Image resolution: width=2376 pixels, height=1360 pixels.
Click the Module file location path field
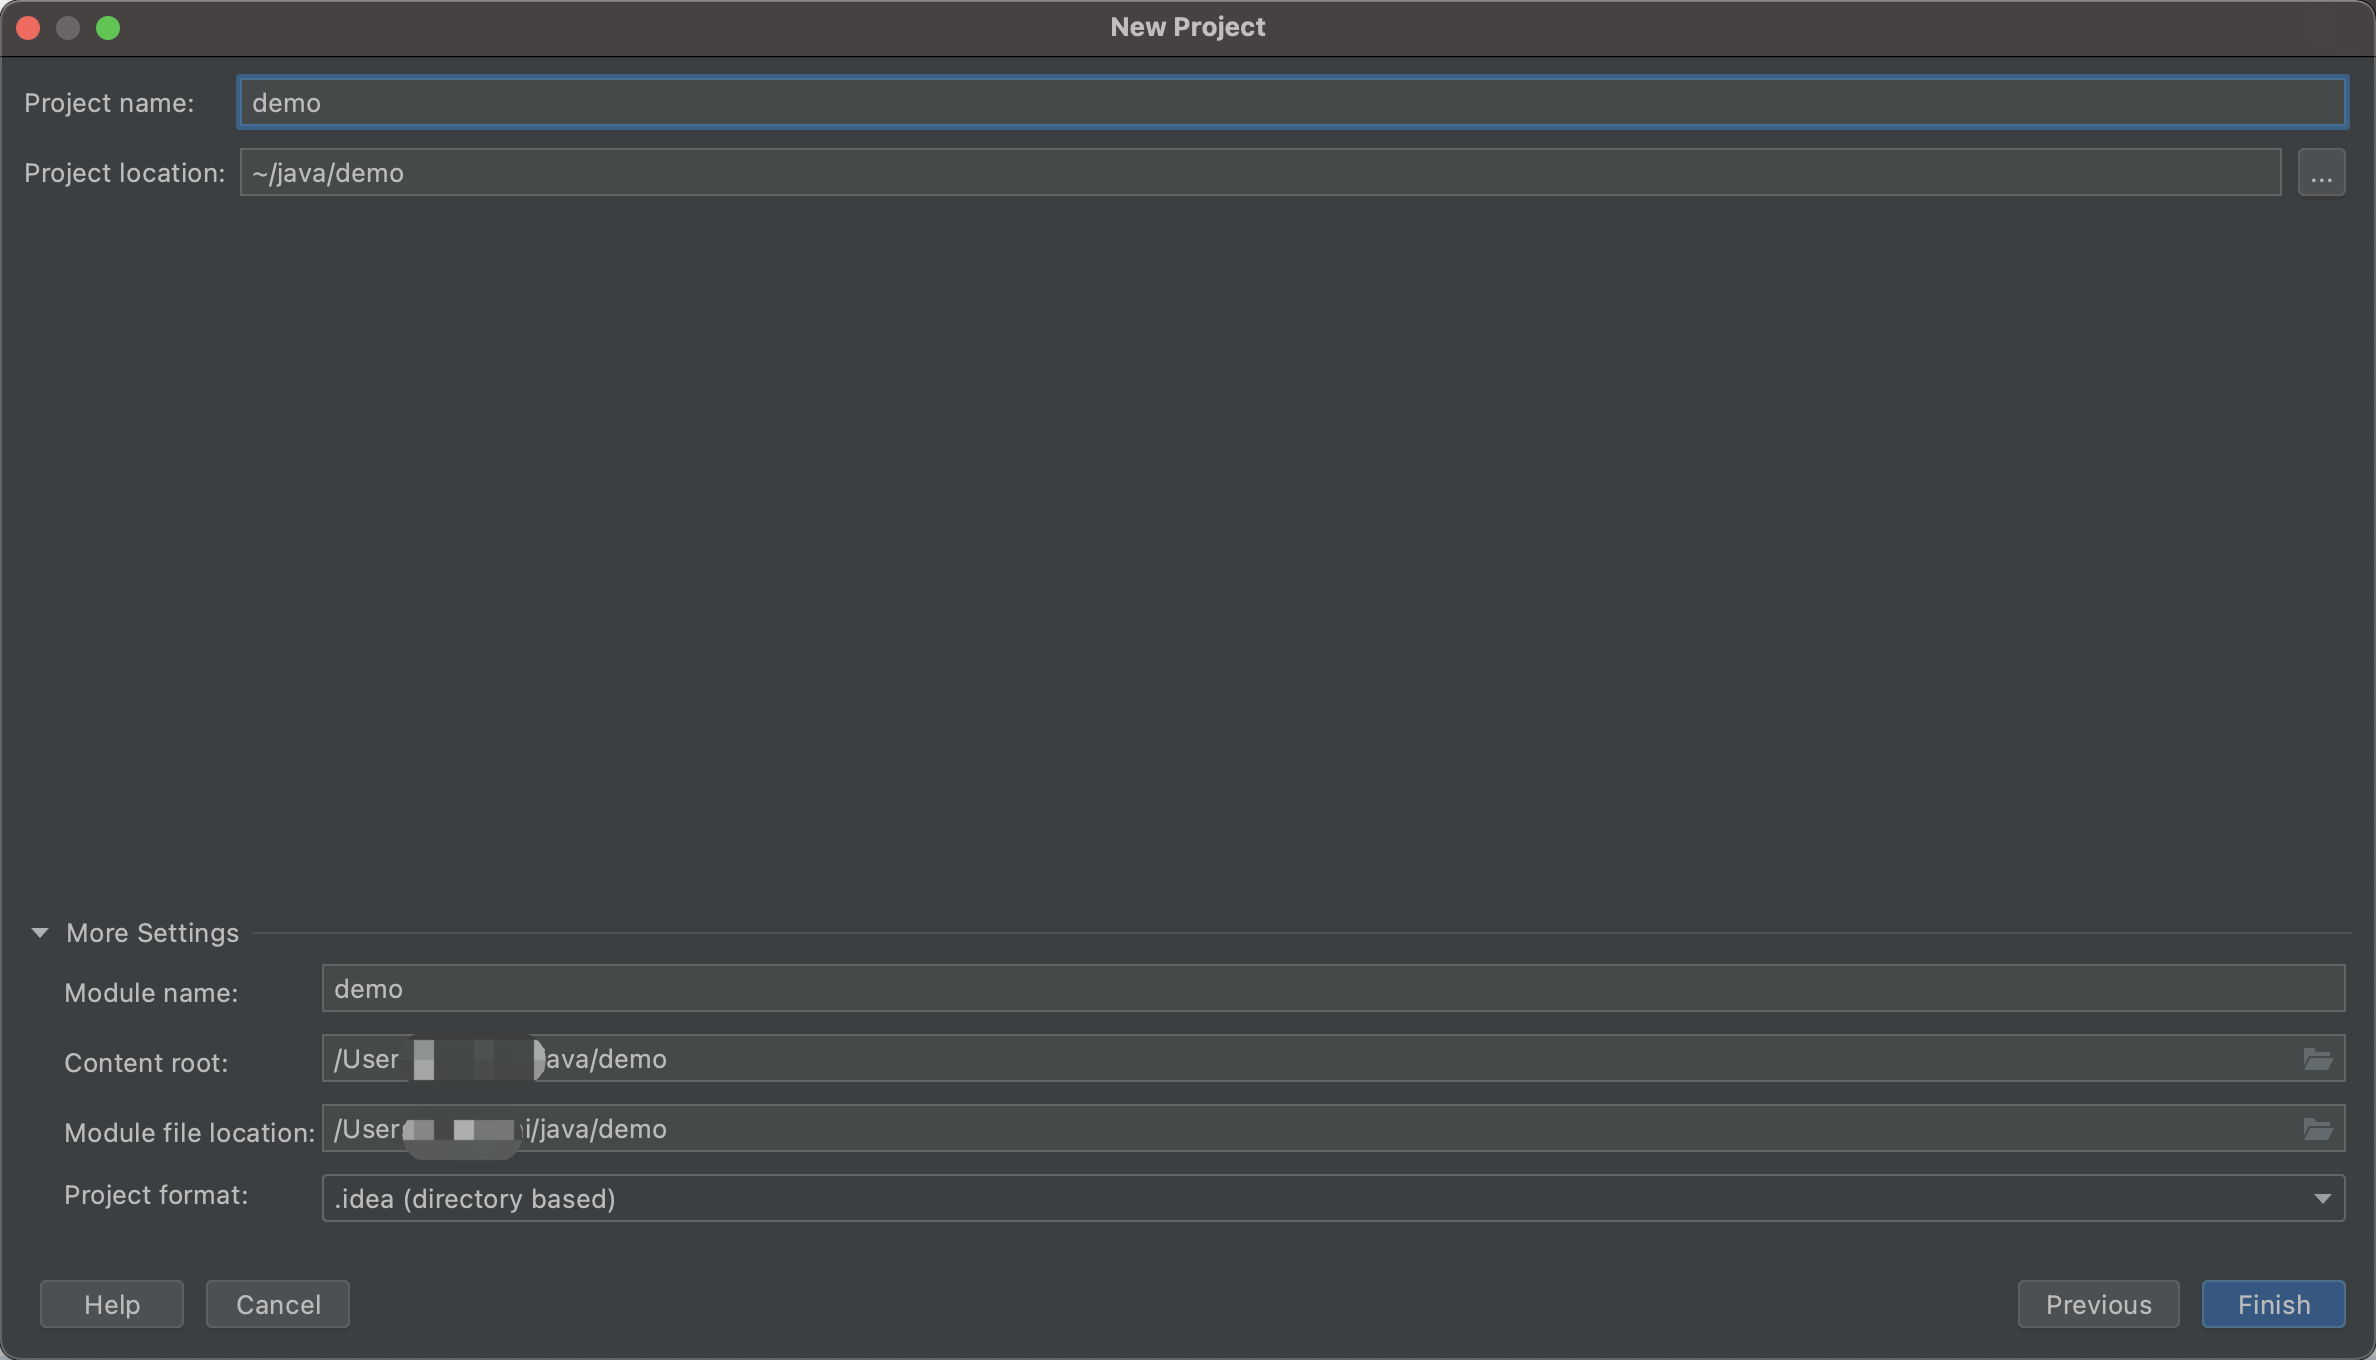(1400, 1129)
